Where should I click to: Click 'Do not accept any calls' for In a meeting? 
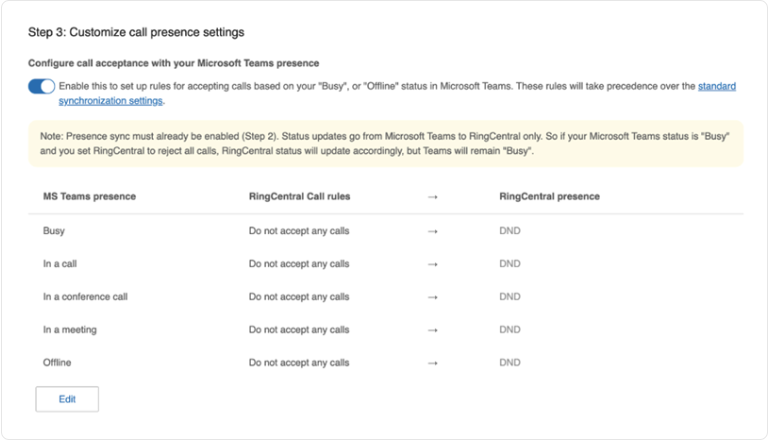[299, 330]
